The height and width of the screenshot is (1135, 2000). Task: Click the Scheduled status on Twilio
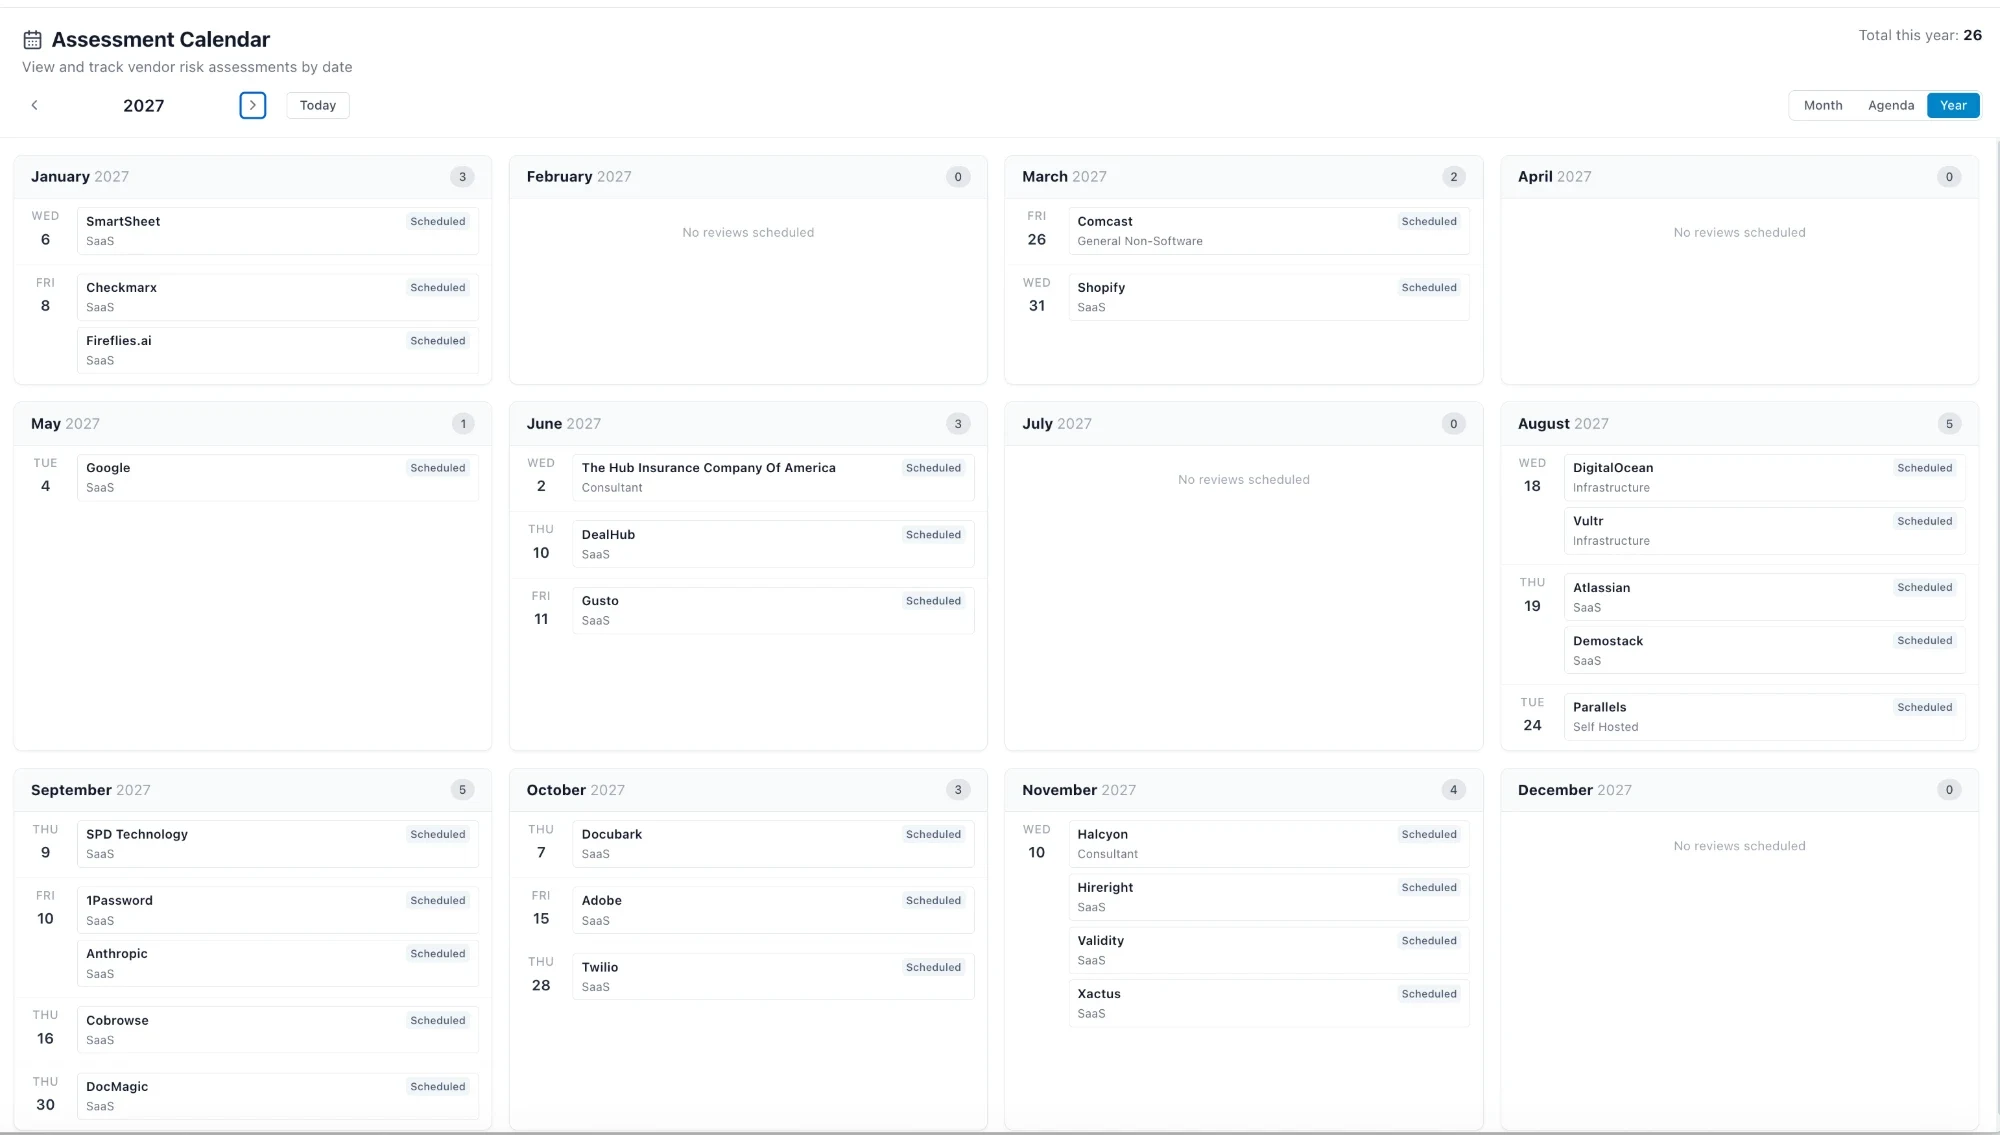[x=933, y=968]
